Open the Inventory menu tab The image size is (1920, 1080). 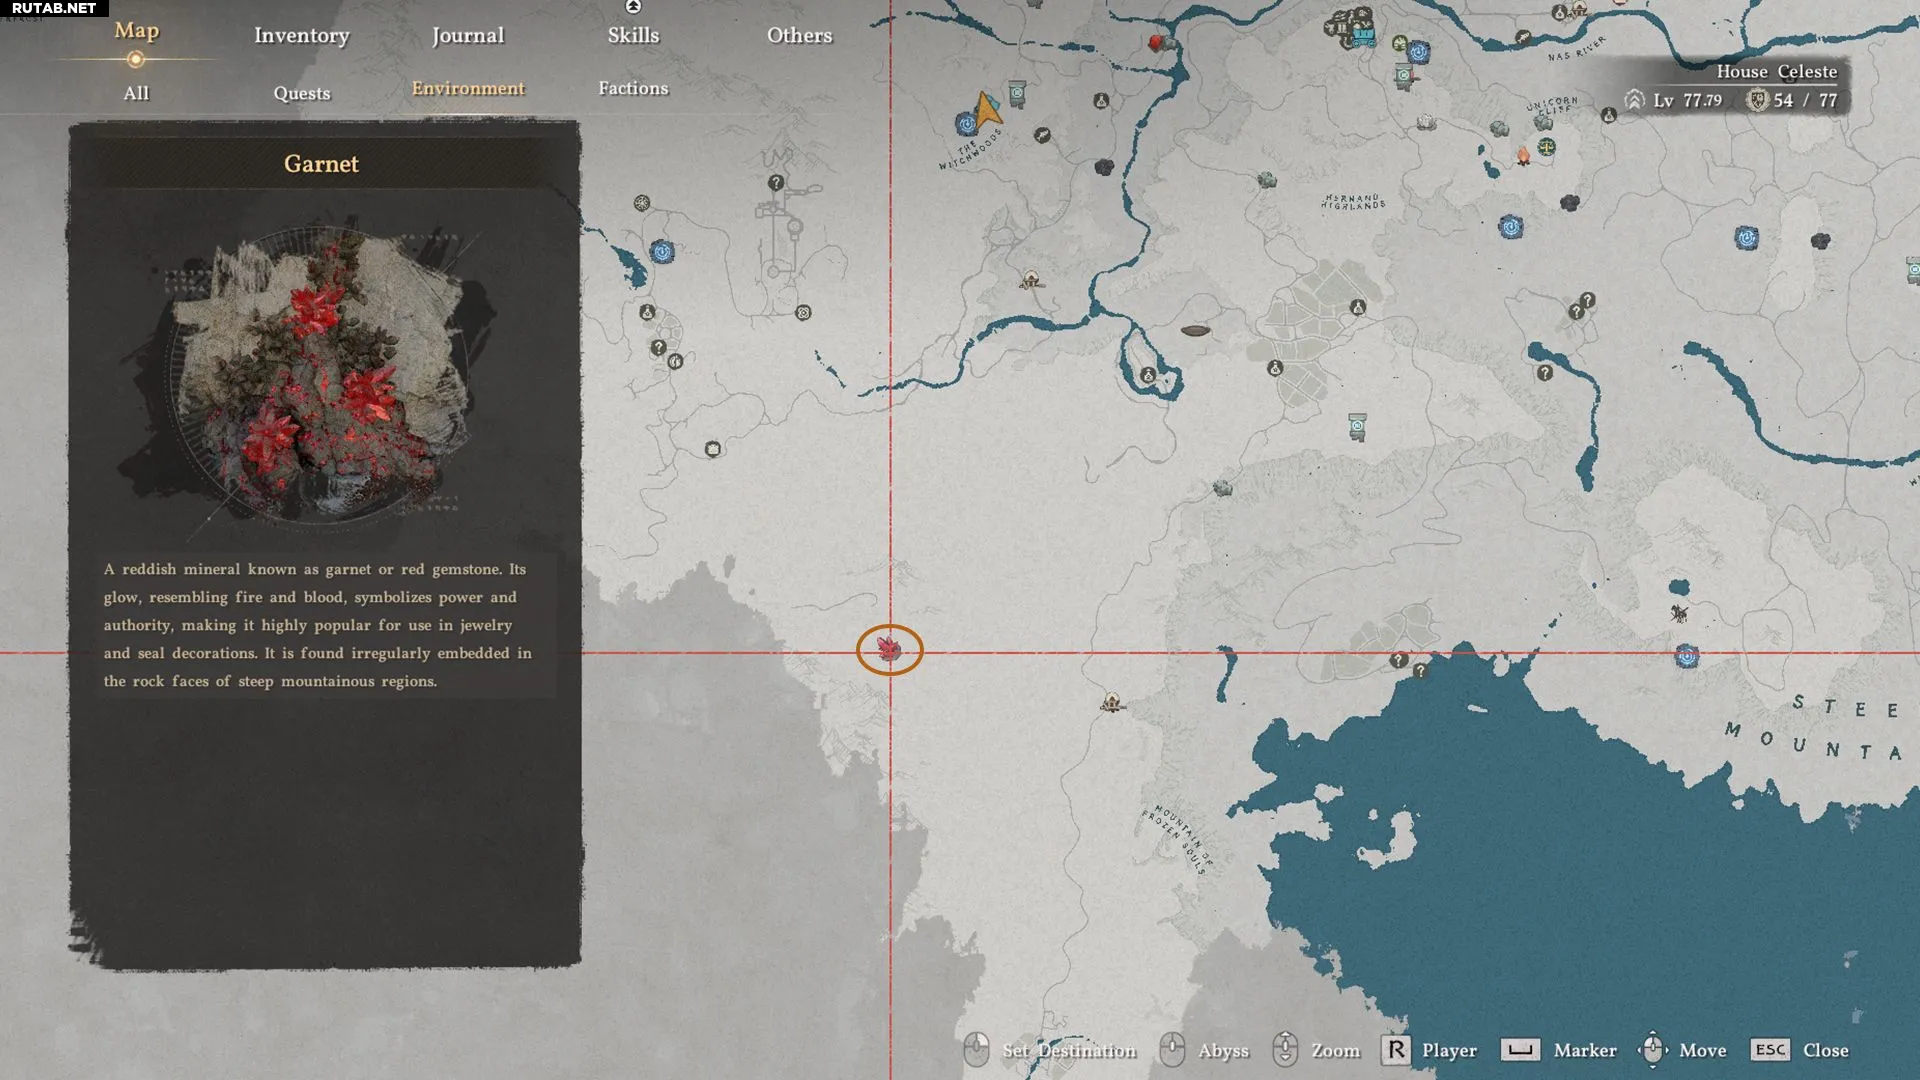pos(301,35)
